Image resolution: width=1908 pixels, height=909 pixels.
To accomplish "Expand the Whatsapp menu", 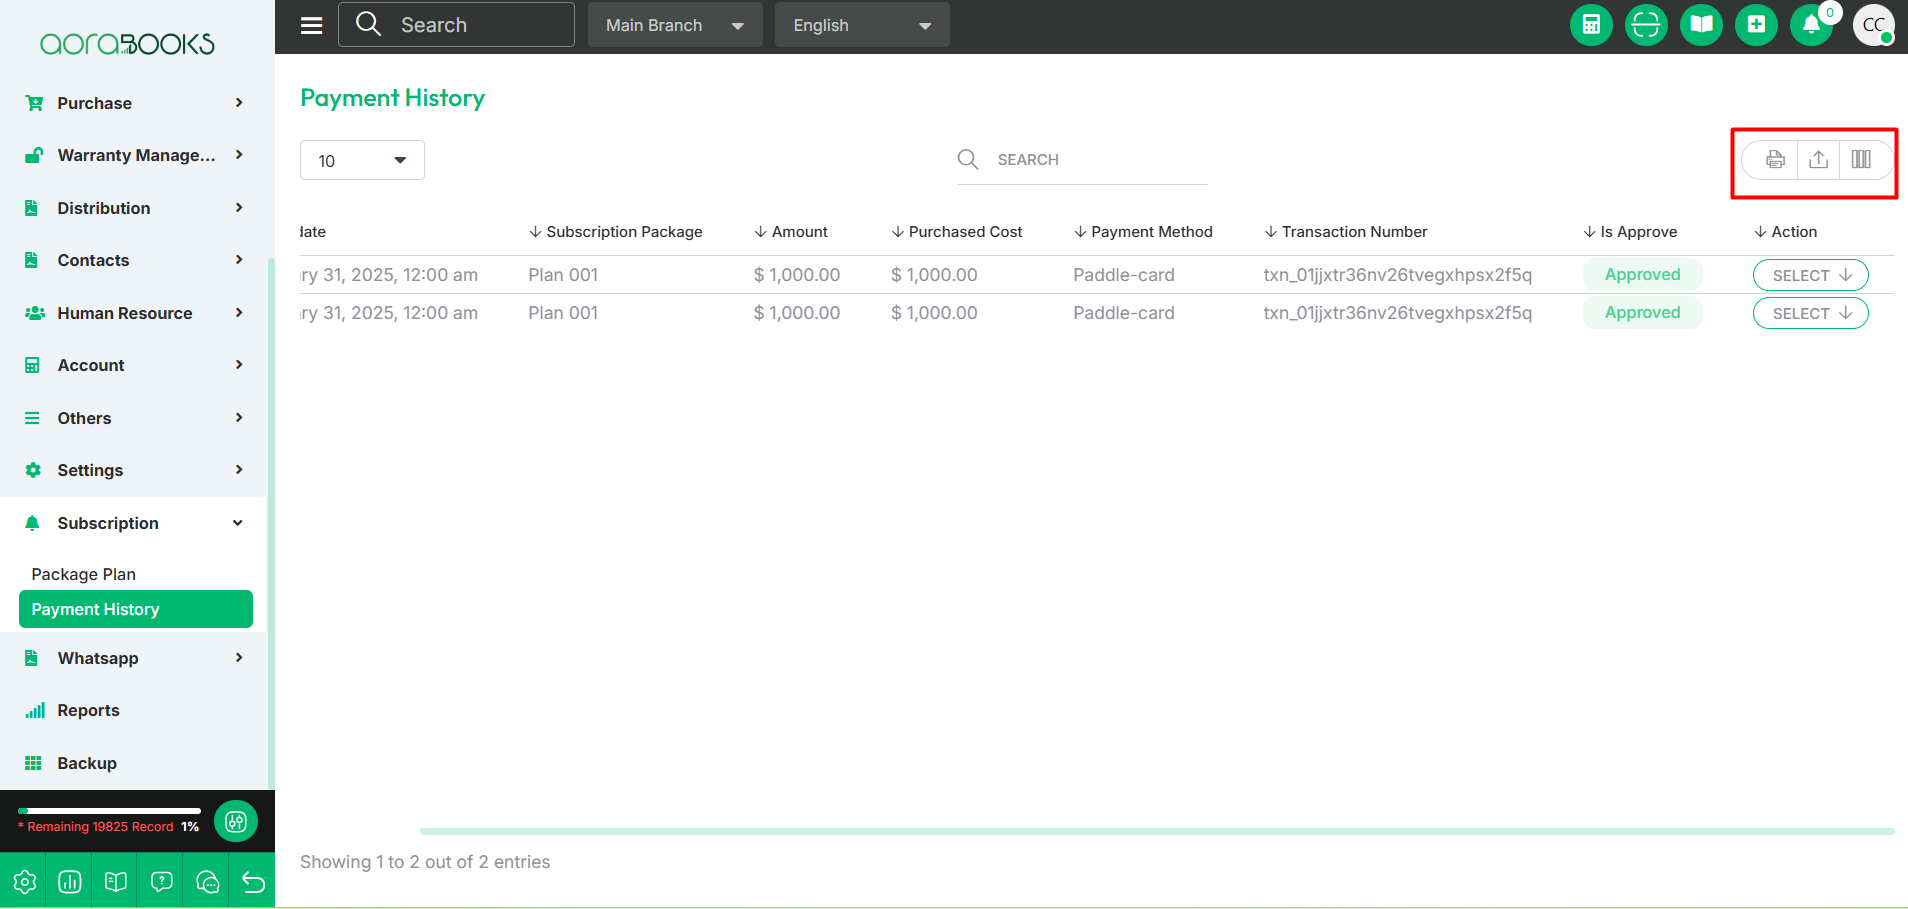I will pyautogui.click(x=134, y=658).
